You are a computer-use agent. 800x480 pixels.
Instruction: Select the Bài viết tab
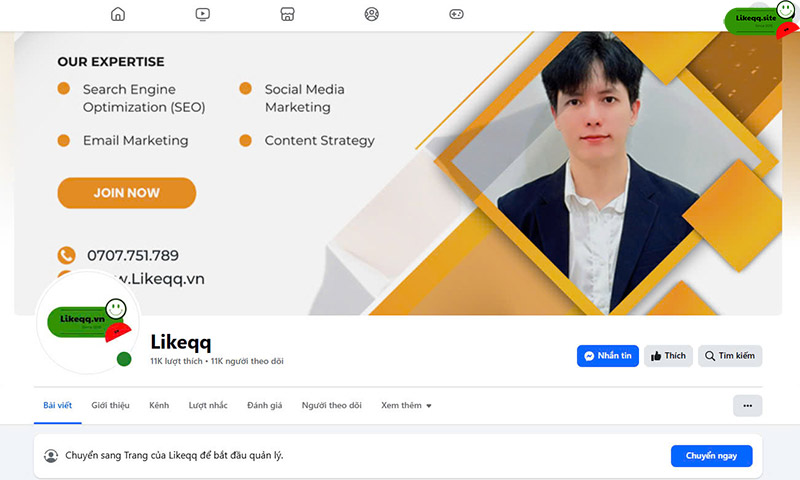tap(58, 406)
